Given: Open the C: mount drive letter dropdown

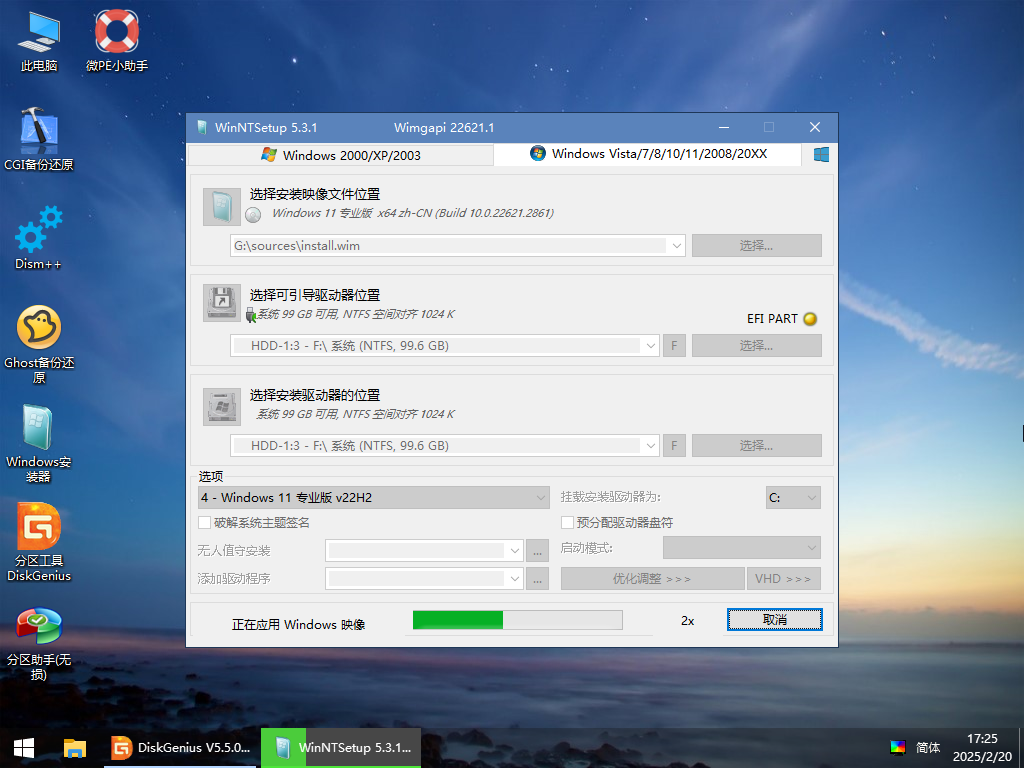Looking at the screenshot, I should [x=793, y=498].
